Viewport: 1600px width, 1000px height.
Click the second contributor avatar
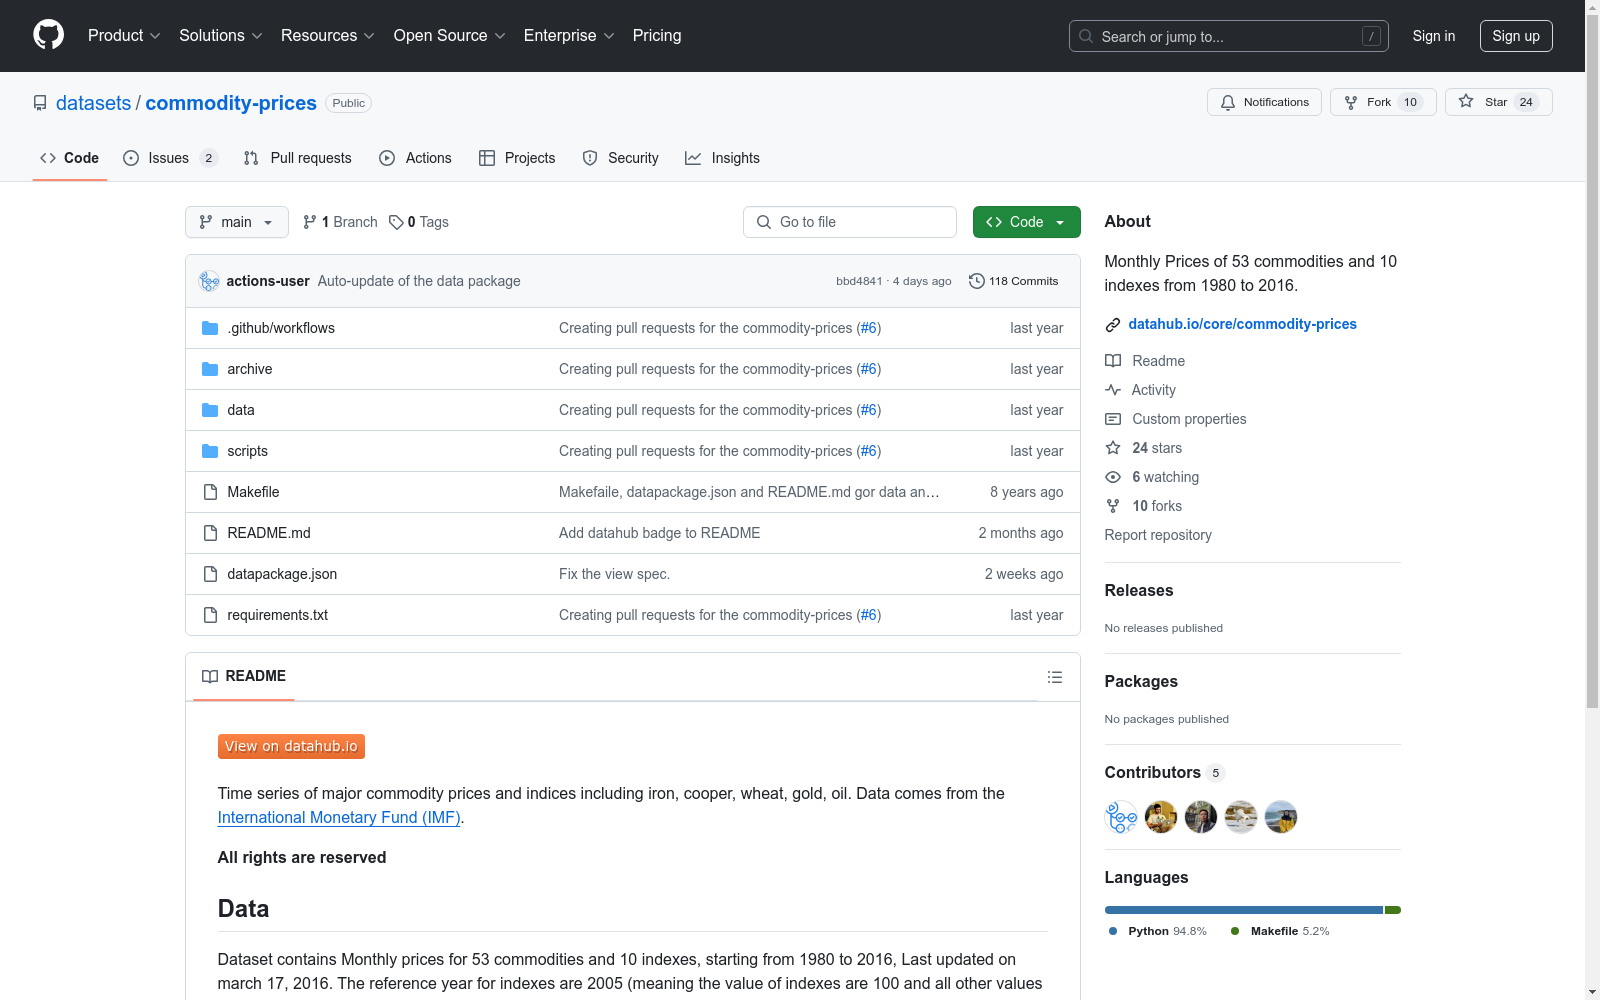click(x=1161, y=817)
